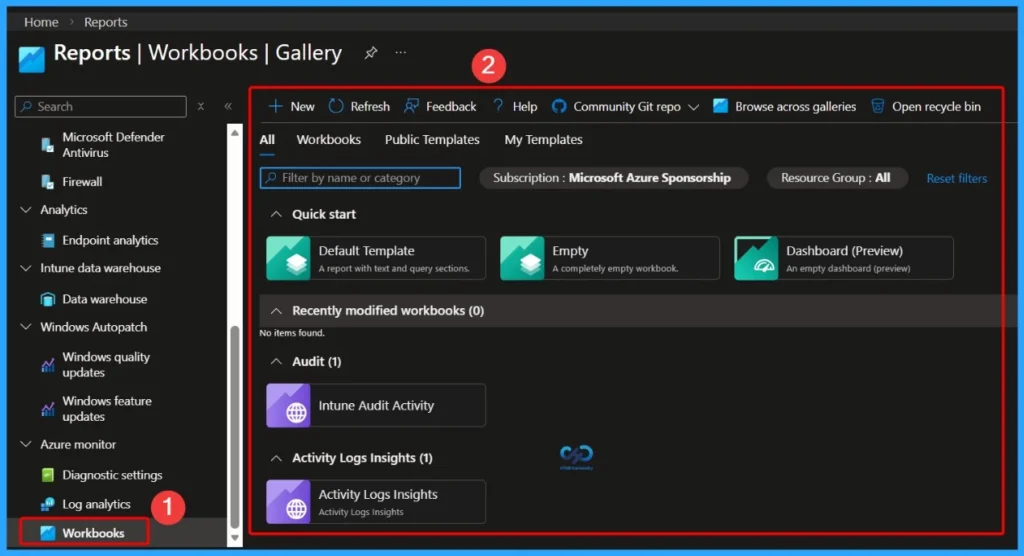This screenshot has width=1024, height=556.
Task: Click the Reports workbook logo icon
Action: (31, 59)
